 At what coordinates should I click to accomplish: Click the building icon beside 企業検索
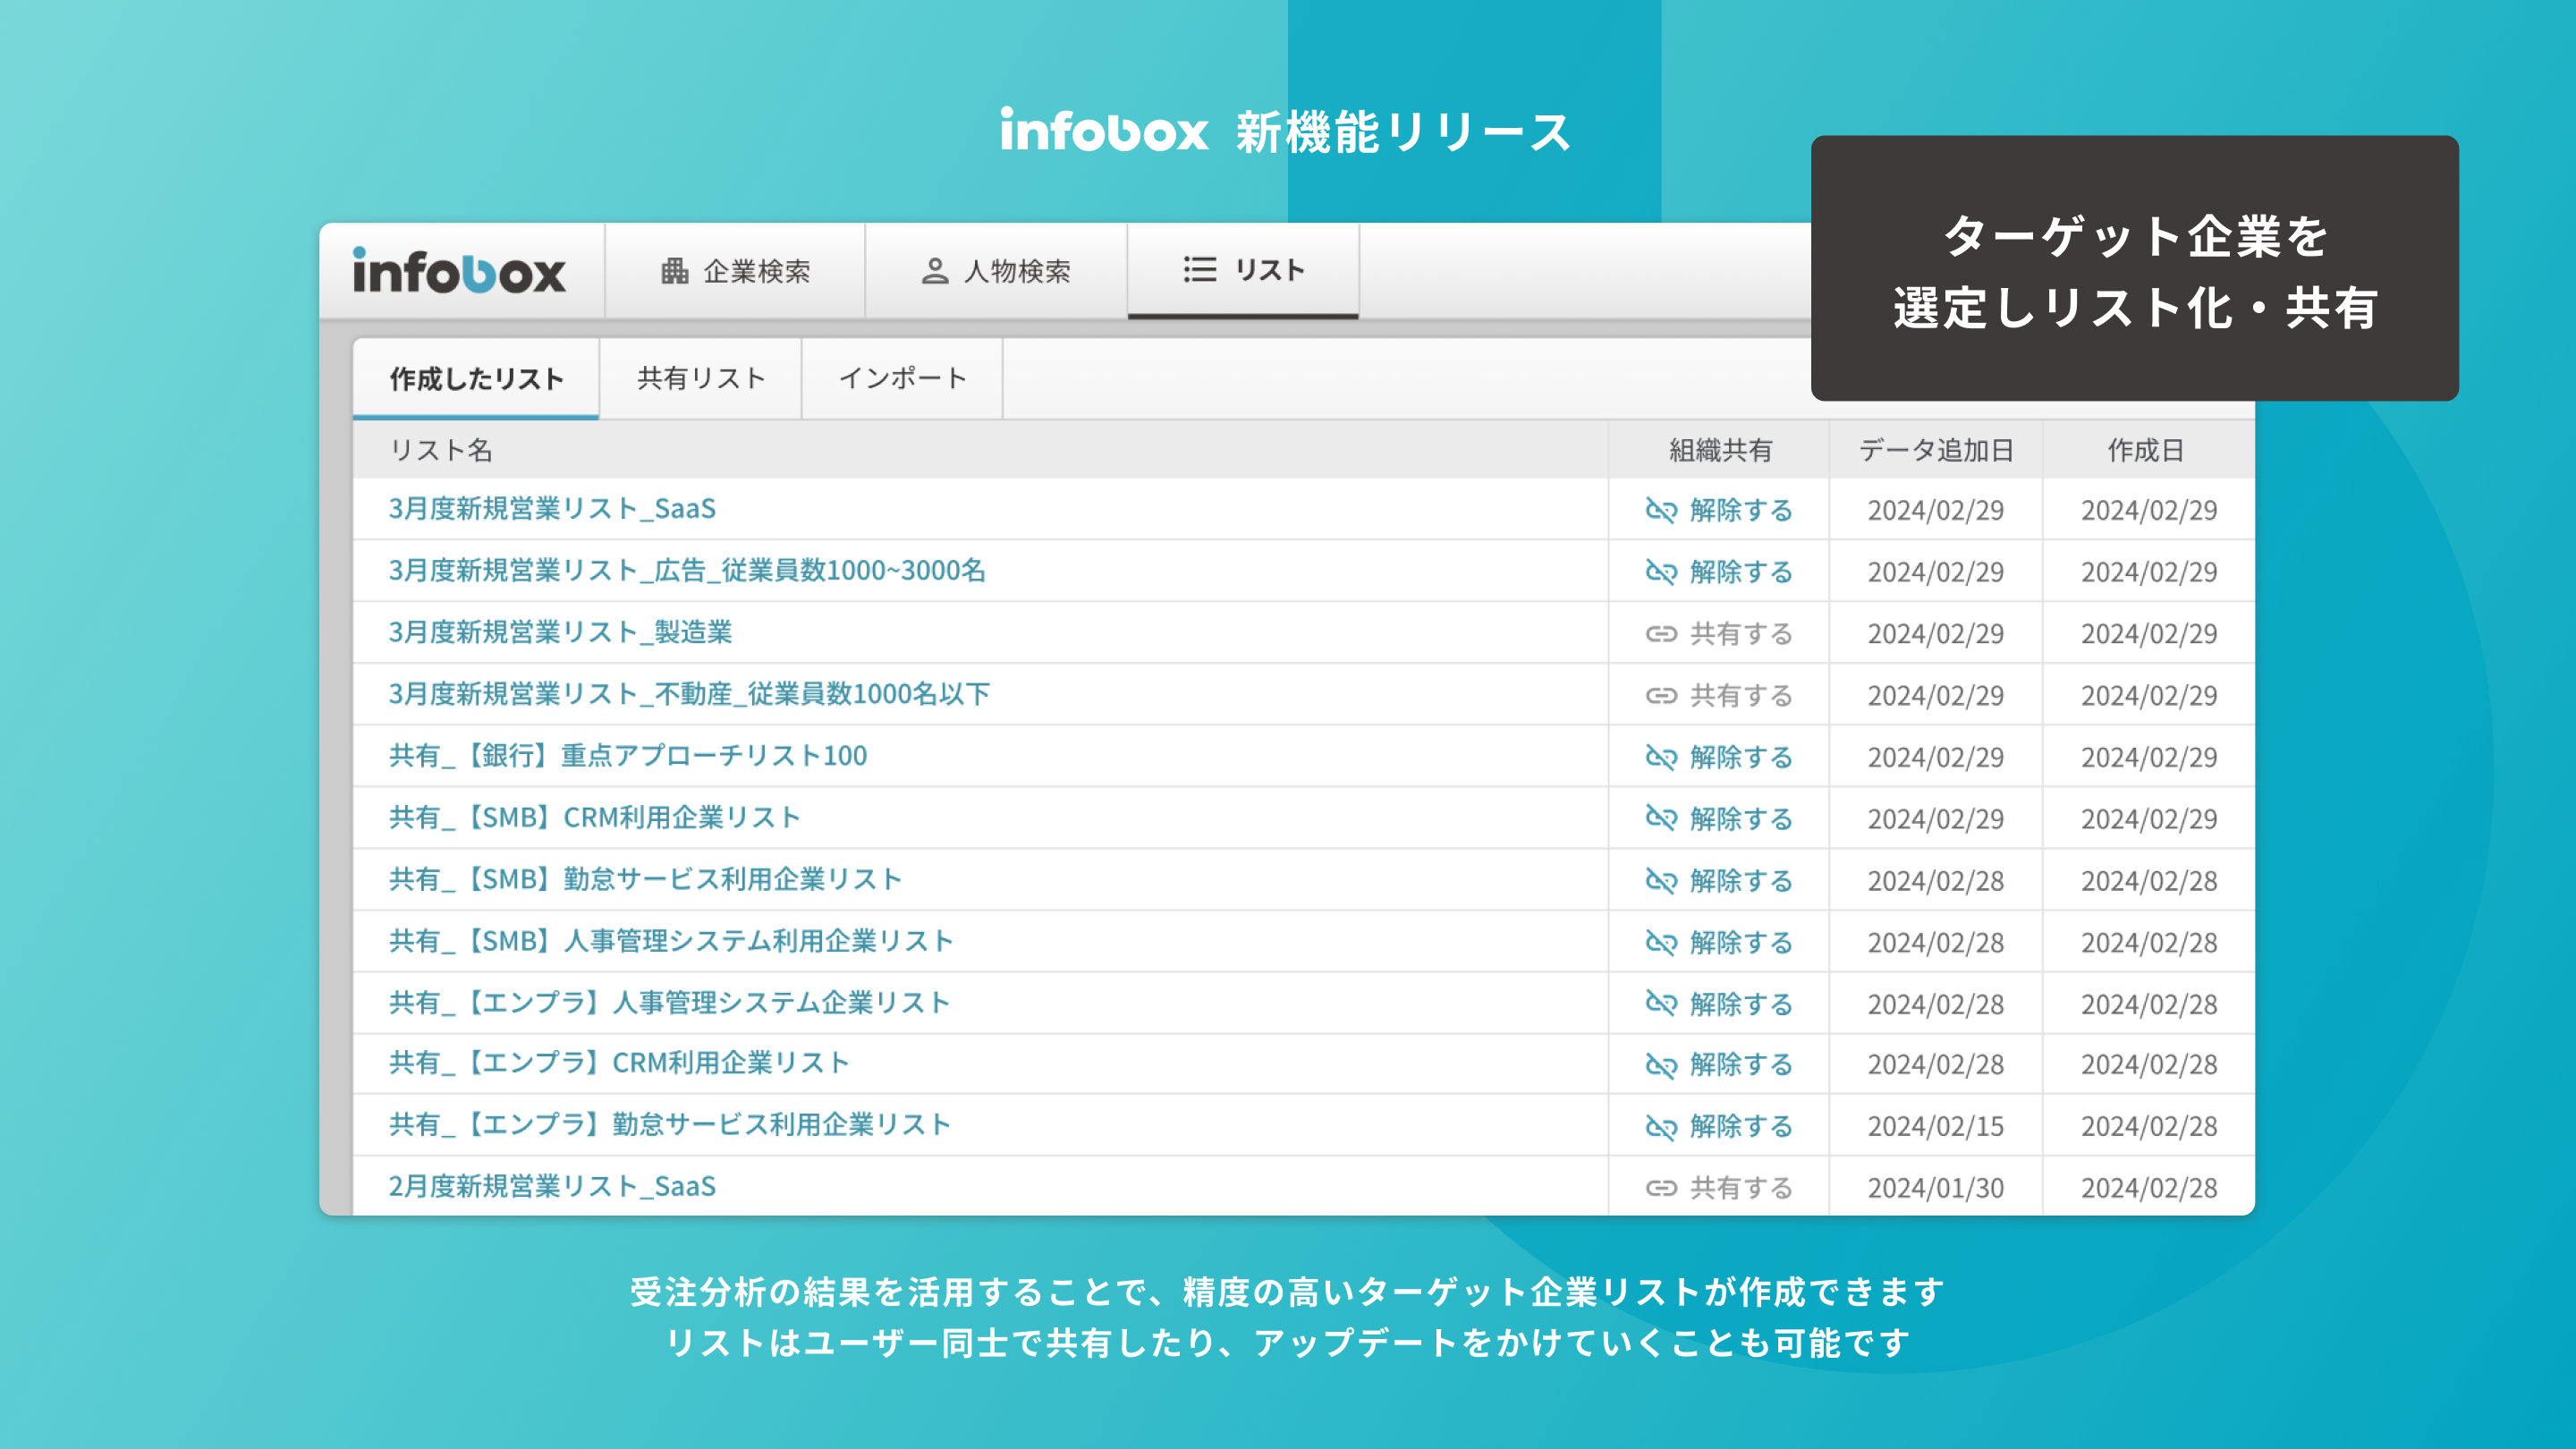pyautogui.click(x=674, y=271)
